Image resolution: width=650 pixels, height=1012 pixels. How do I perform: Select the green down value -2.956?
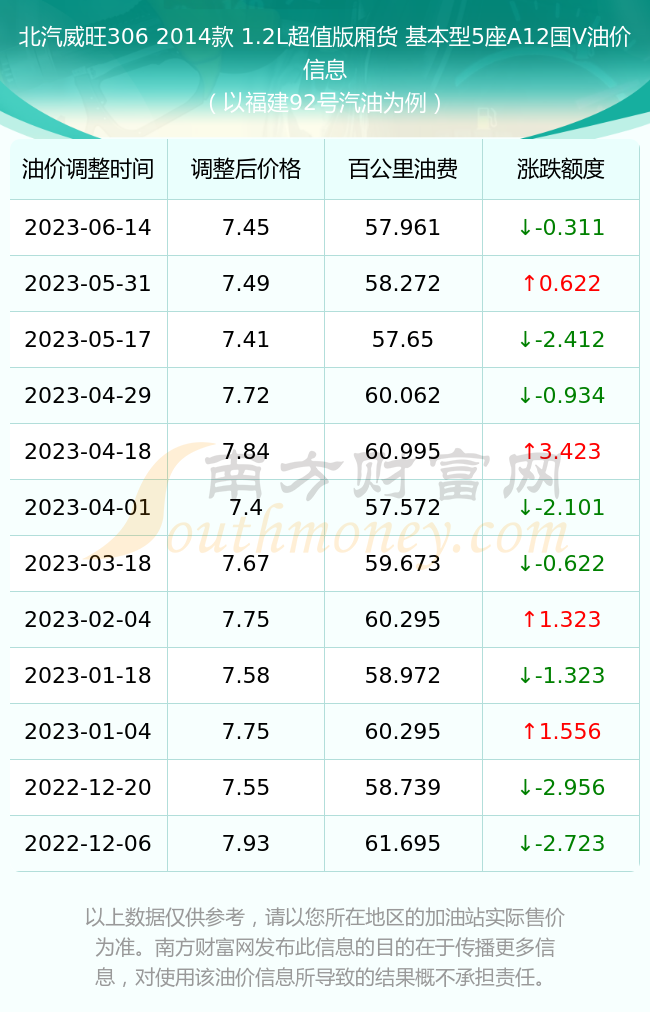pyautogui.click(x=561, y=787)
